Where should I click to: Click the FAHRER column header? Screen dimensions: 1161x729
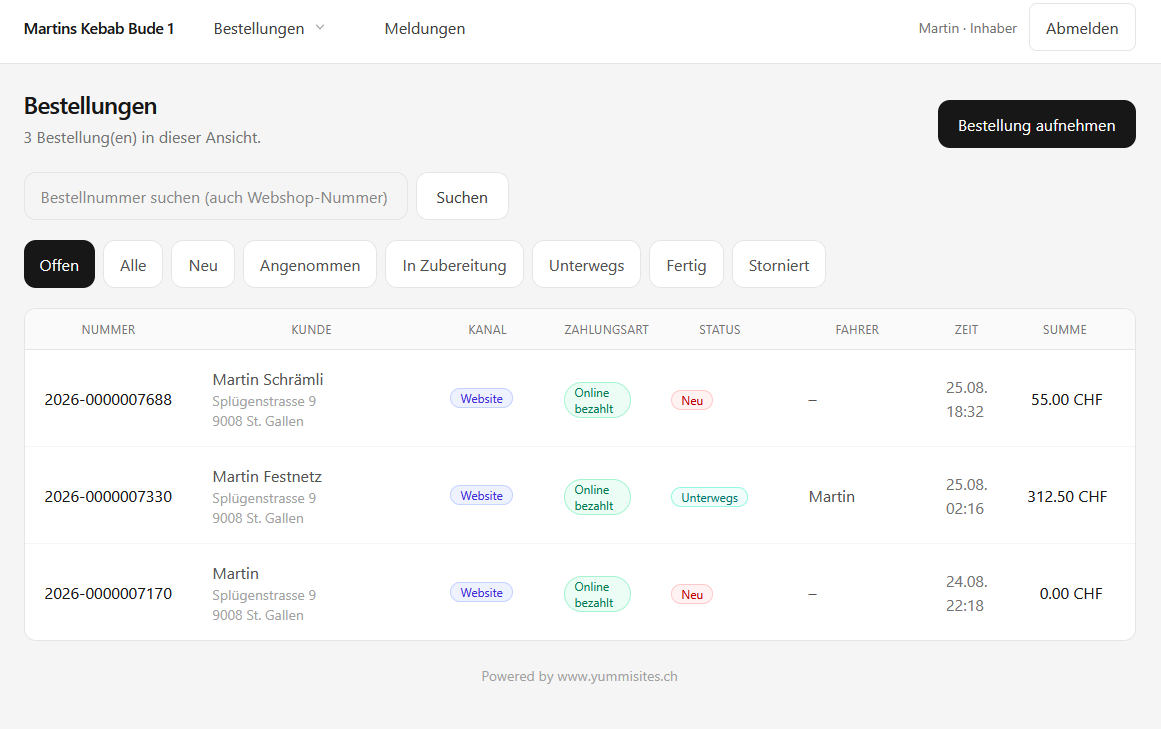pyautogui.click(x=857, y=330)
